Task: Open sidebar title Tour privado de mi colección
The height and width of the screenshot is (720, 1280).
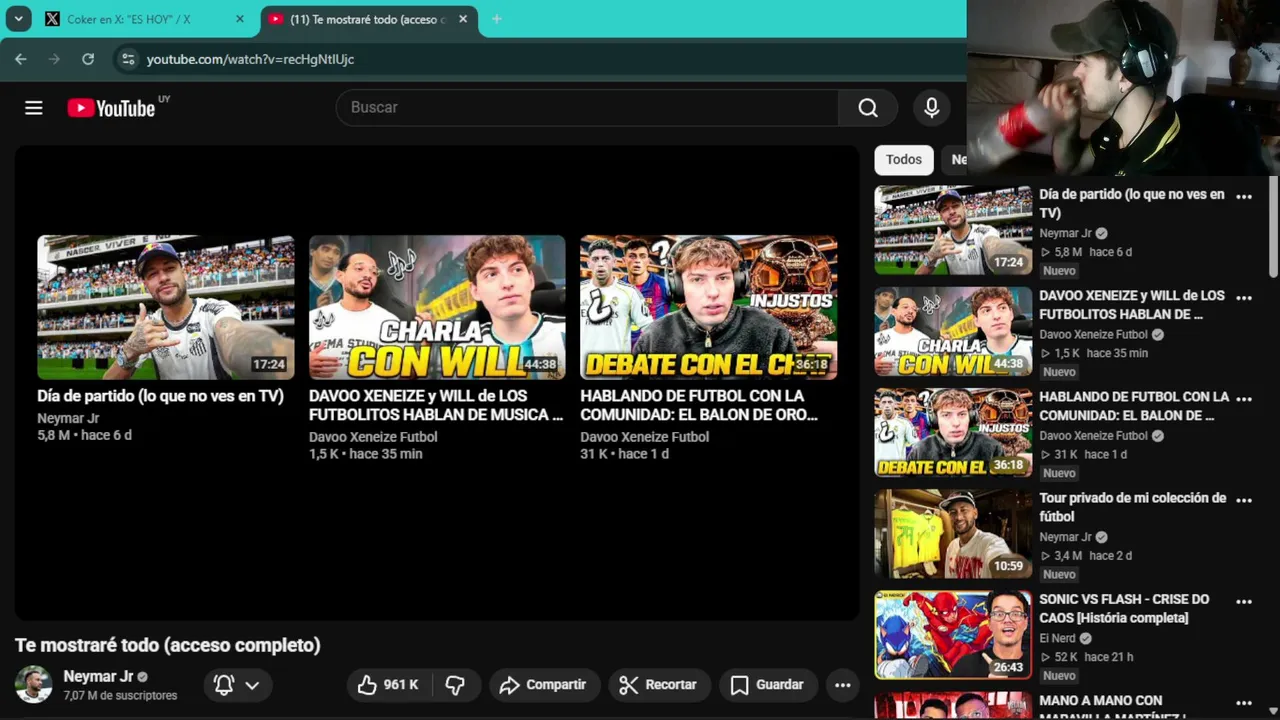Action: coord(1132,507)
